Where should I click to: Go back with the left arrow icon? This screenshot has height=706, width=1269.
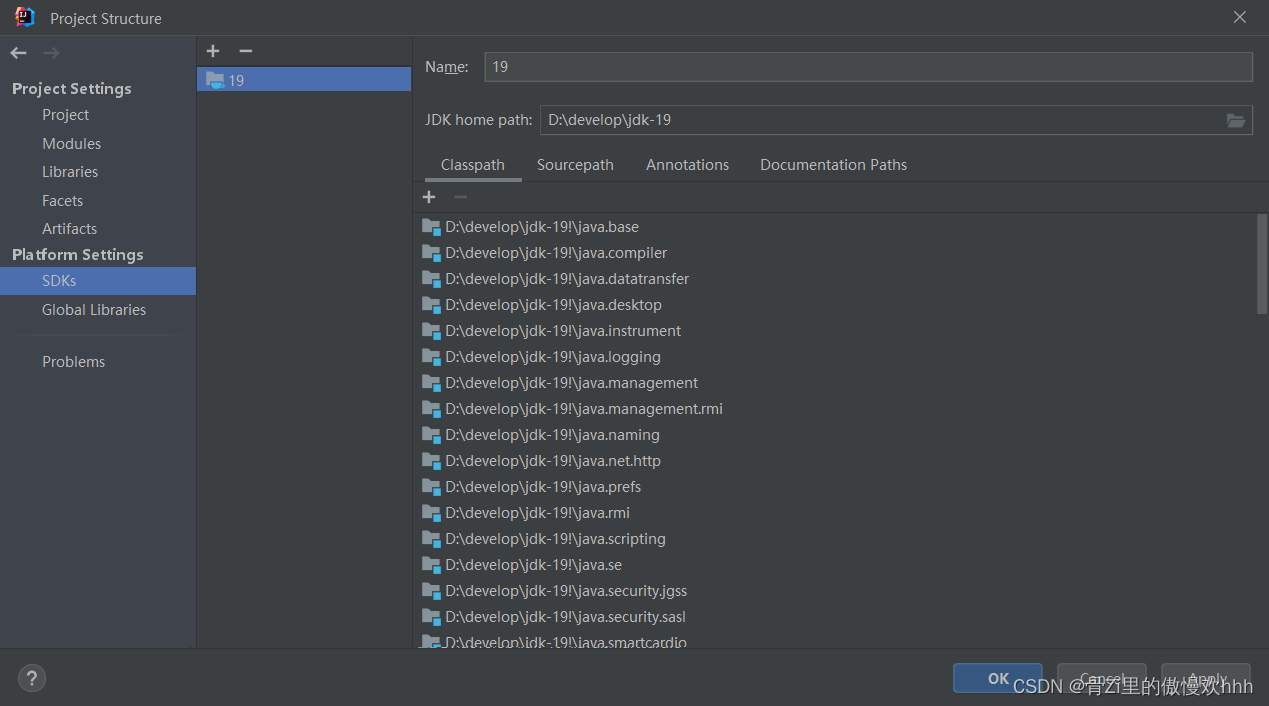click(x=19, y=53)
